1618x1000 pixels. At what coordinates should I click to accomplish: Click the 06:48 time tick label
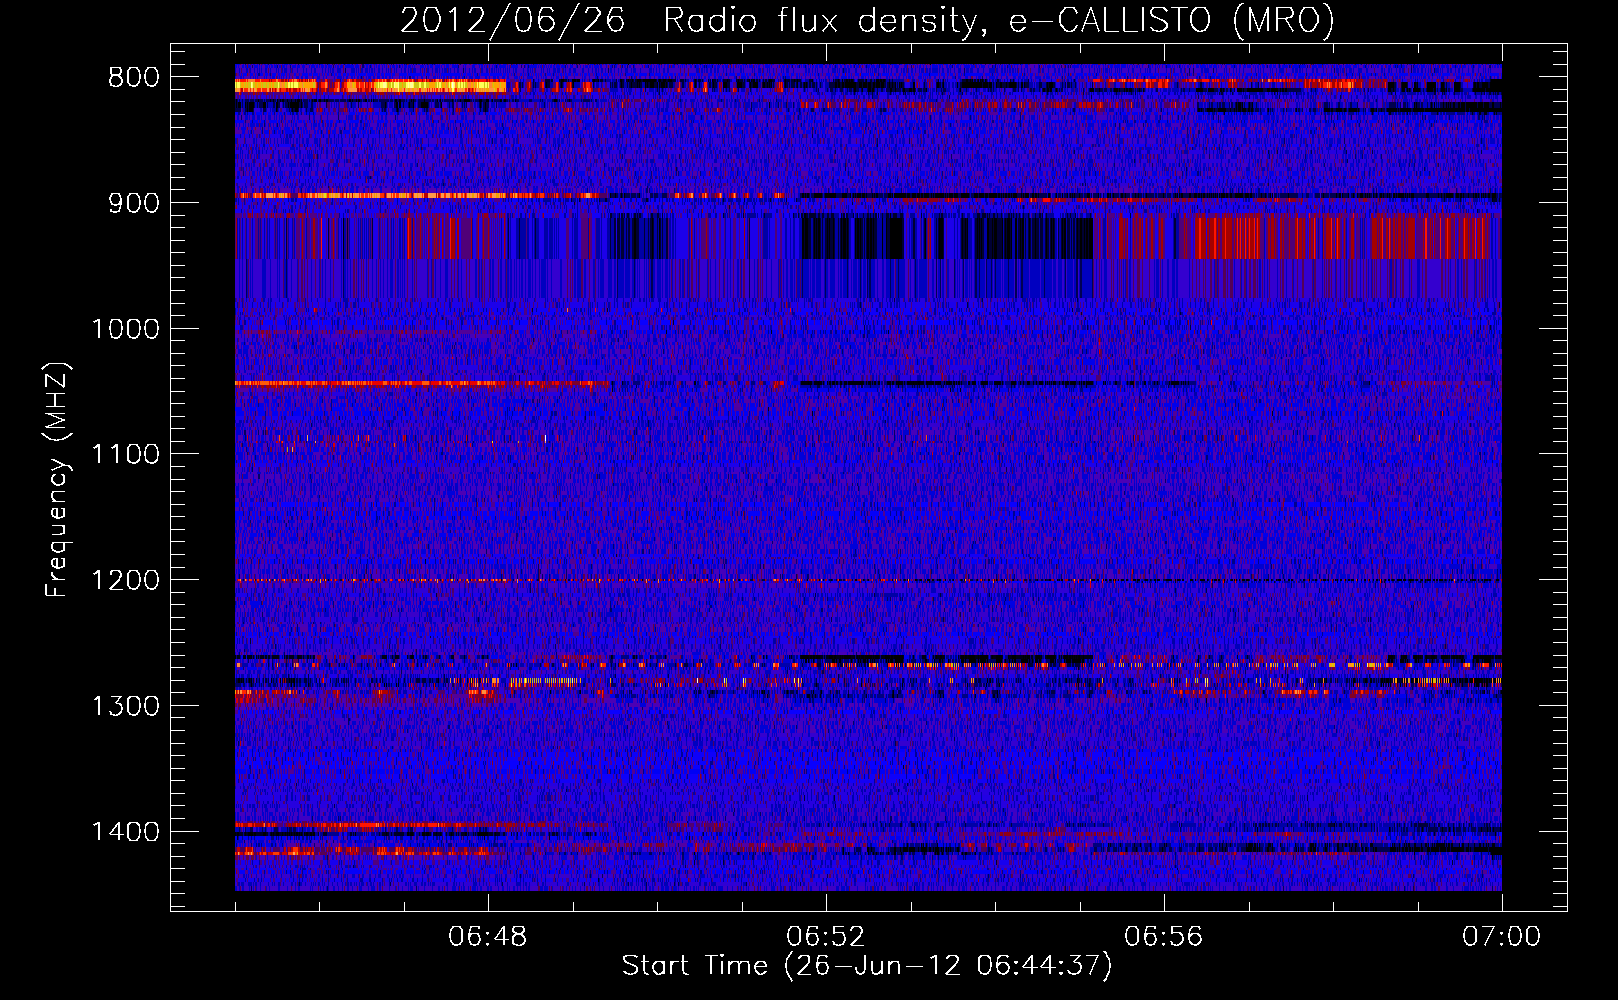tap(488, 937)
